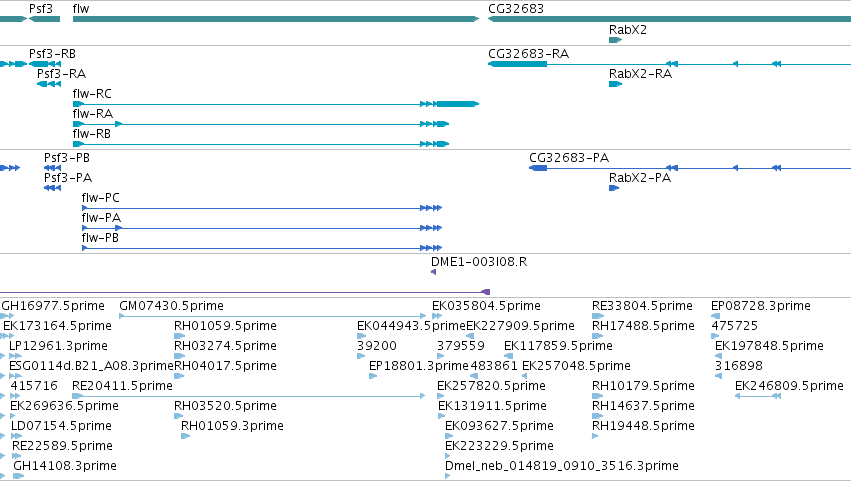Click the Psf3 gene label

click(x=41, y=9)
